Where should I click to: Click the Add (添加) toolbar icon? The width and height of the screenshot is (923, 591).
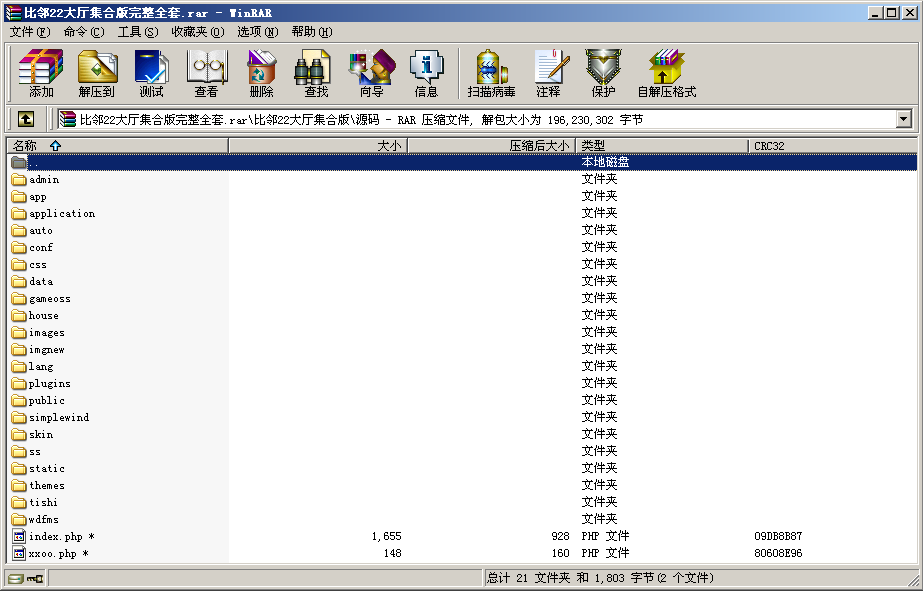point(41,73)
